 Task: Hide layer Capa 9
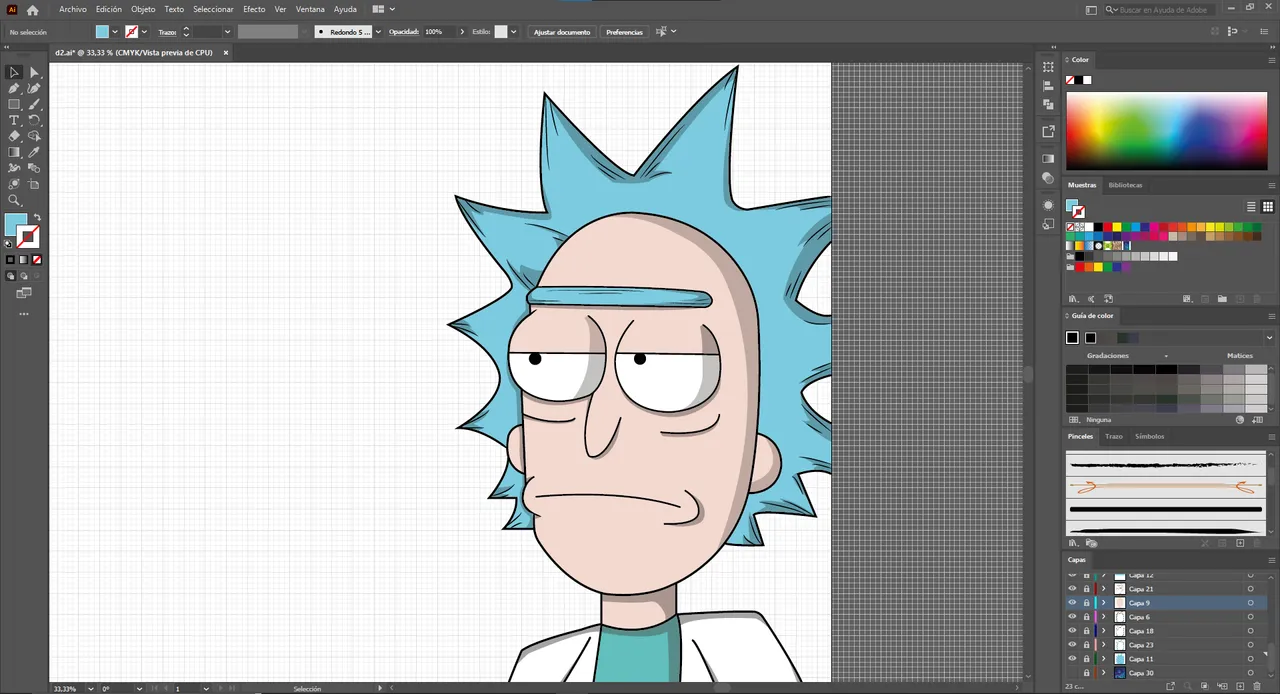1072,603
